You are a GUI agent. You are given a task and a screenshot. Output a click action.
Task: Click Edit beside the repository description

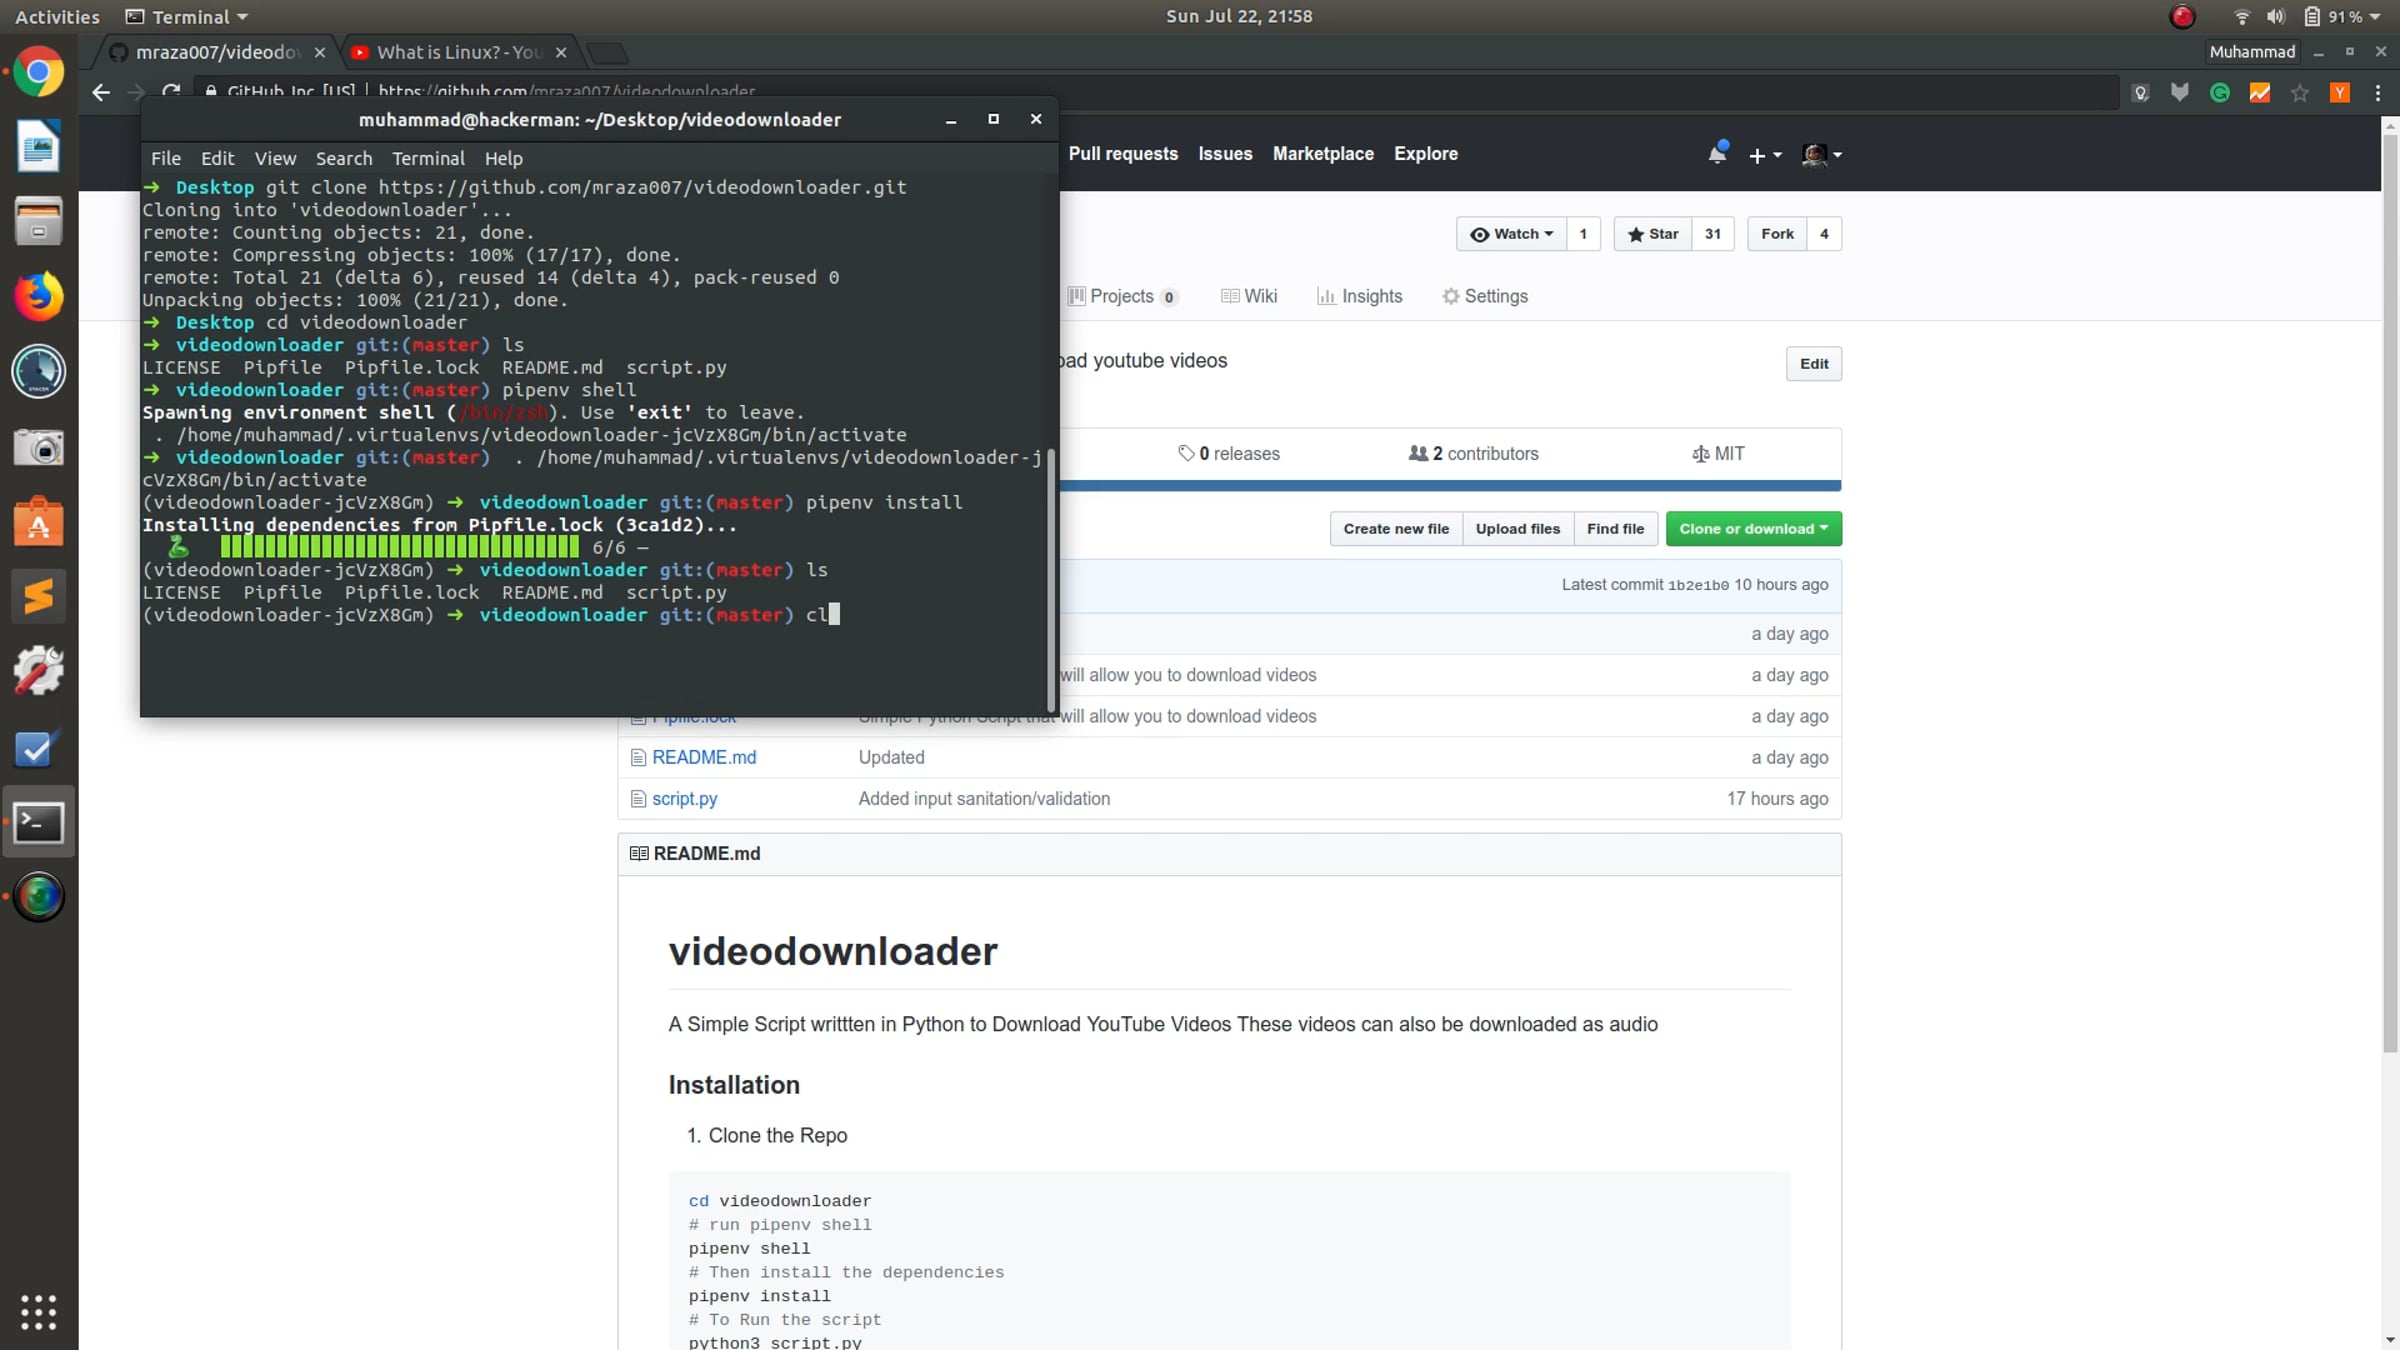click(x=1814, y=364)
